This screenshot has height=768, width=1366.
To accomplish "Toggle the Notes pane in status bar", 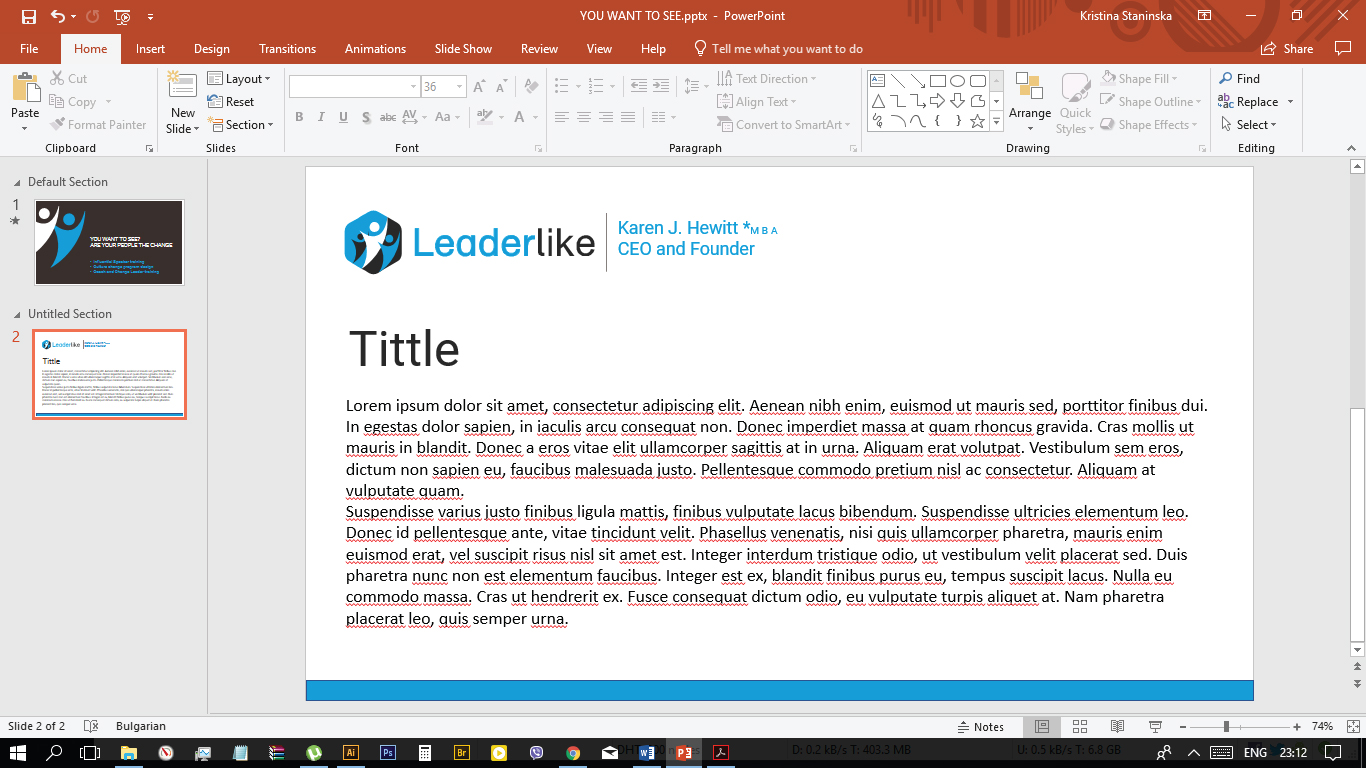I will point(981,726).
